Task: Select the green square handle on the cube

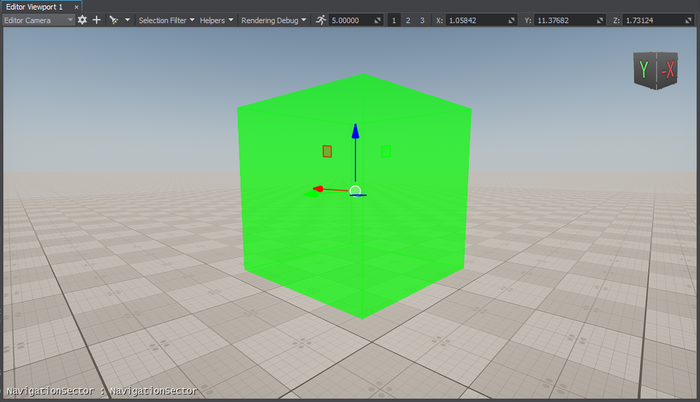Action: coord(386,151)
